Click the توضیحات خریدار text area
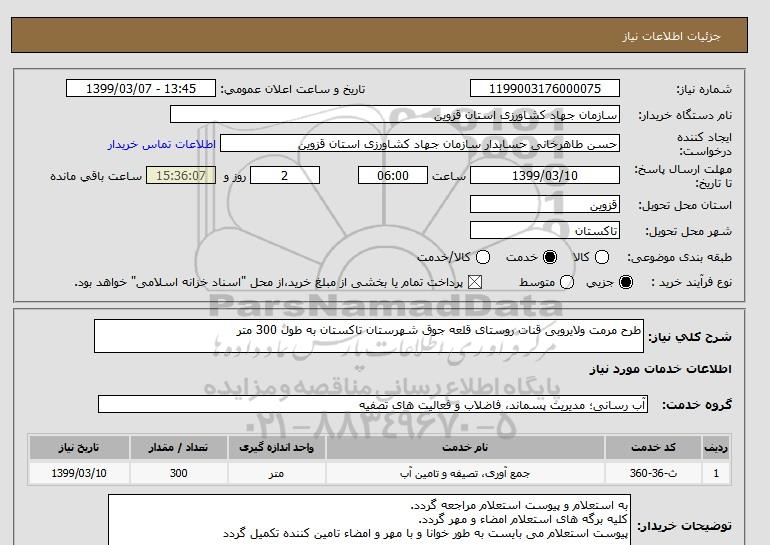Screen dimensions: 770x545 [369, 520]
